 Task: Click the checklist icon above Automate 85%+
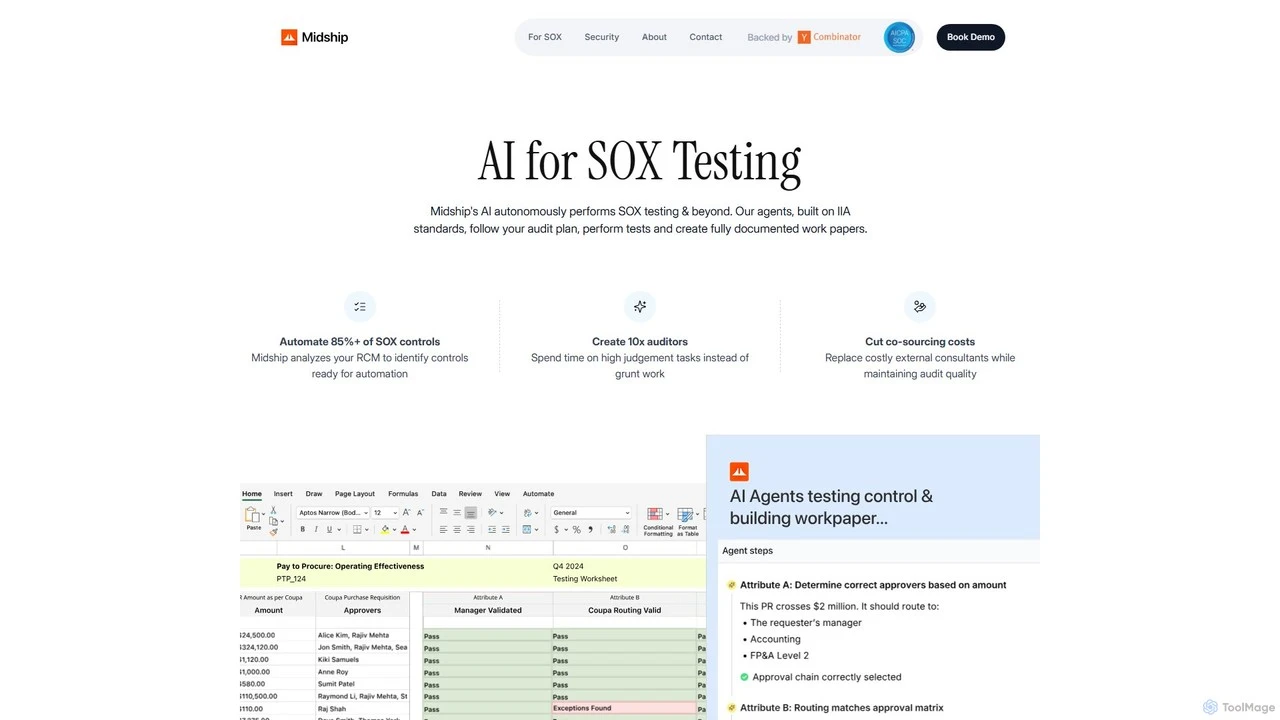pos(360,307)
